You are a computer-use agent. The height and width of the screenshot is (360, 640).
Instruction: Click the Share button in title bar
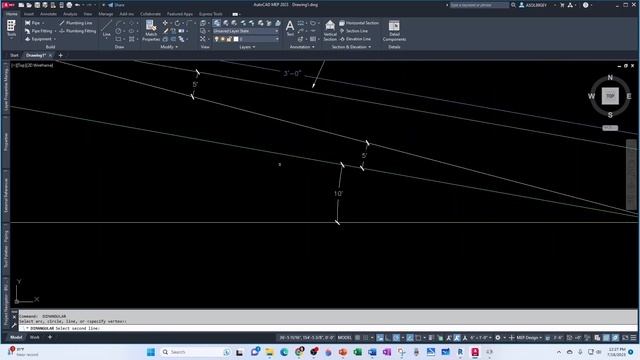coord(117,5)
